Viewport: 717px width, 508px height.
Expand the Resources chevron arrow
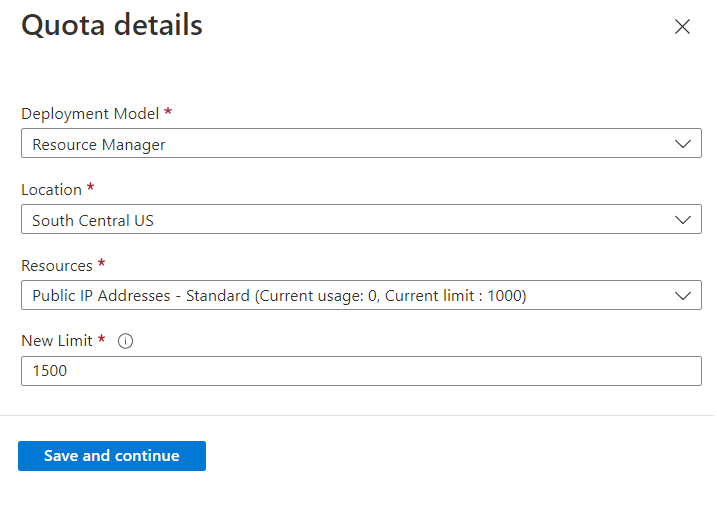click(x=682, y=295)
